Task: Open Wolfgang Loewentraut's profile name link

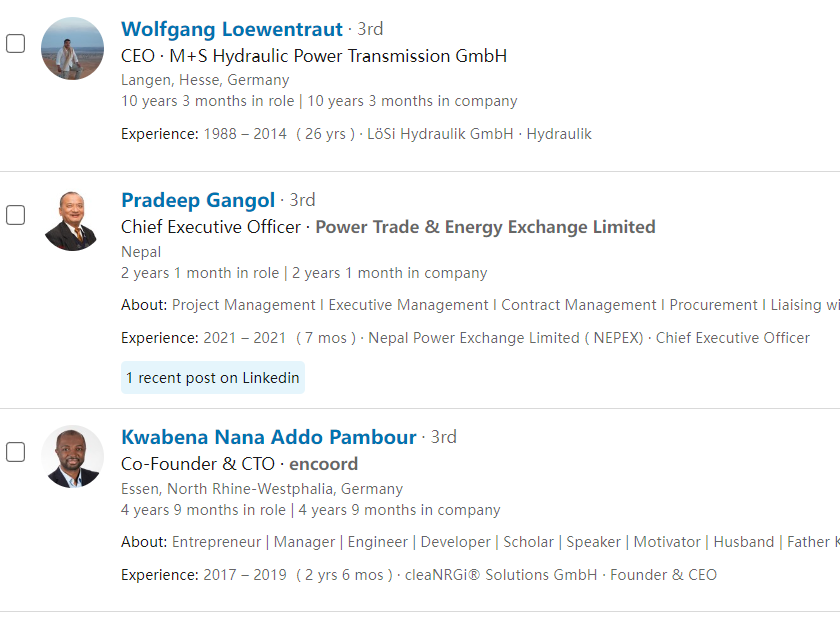Action: point(231,29)
